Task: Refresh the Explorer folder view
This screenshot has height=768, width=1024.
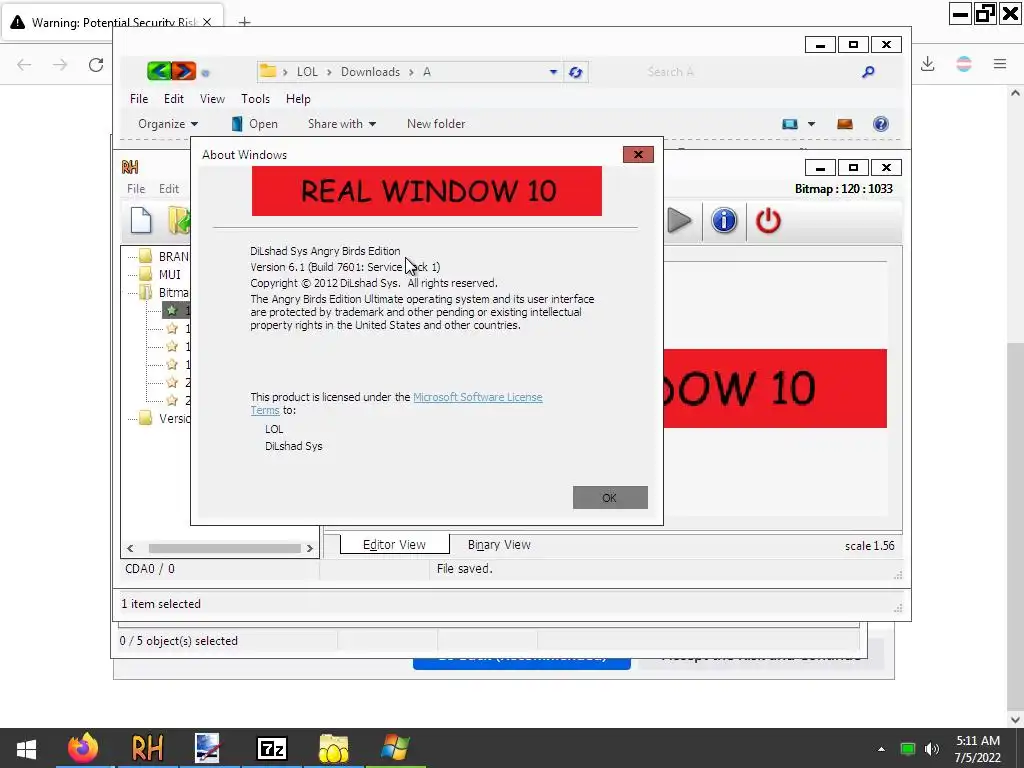Action: [575, 72]
